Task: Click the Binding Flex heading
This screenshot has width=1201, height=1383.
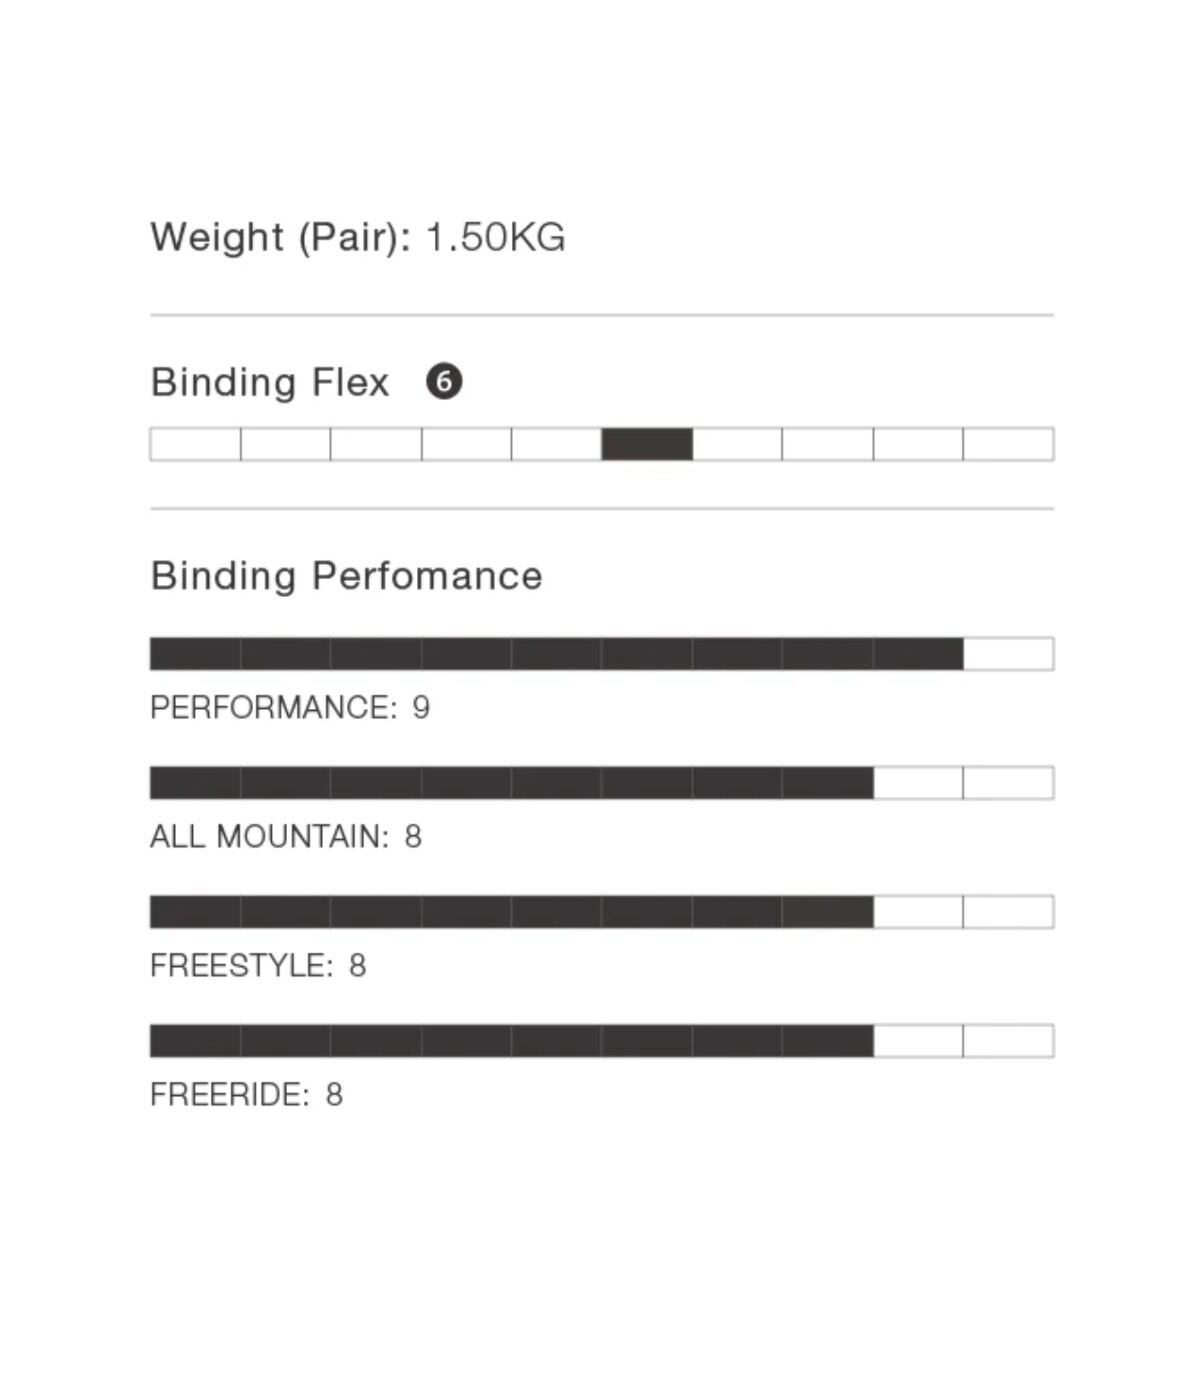Action: point(269,382)
